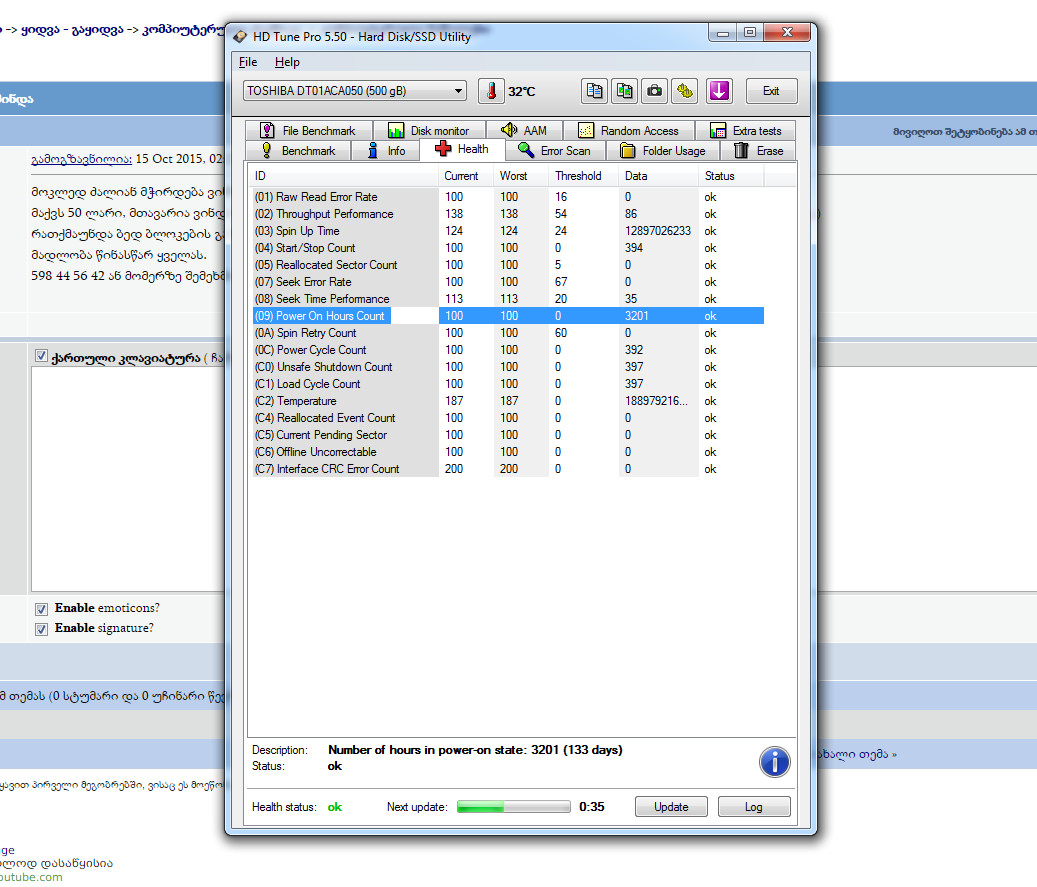Switch to the Disk monitor tab
Image resolution: width=1037 pixels, height=887 pixels.
click(429, 130)
